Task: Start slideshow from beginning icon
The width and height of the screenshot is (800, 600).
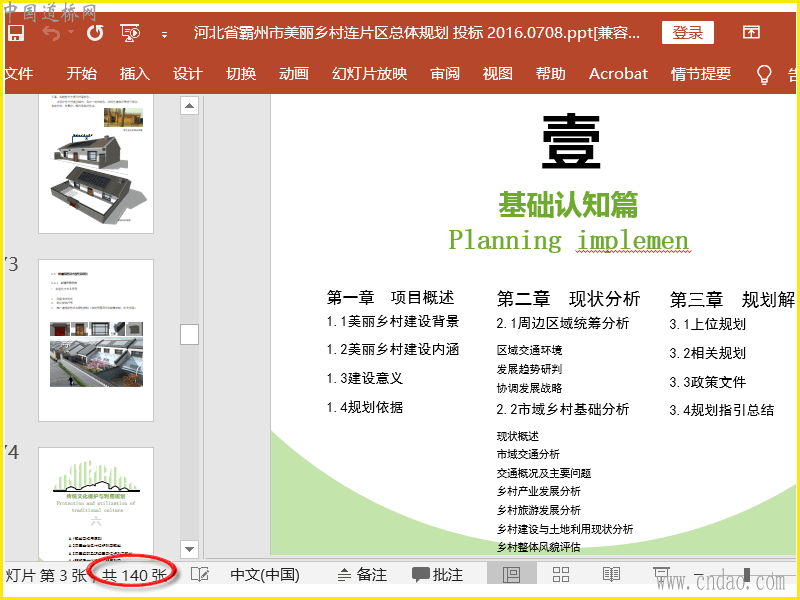Action: pyautogui.click(x=131, y=33)
